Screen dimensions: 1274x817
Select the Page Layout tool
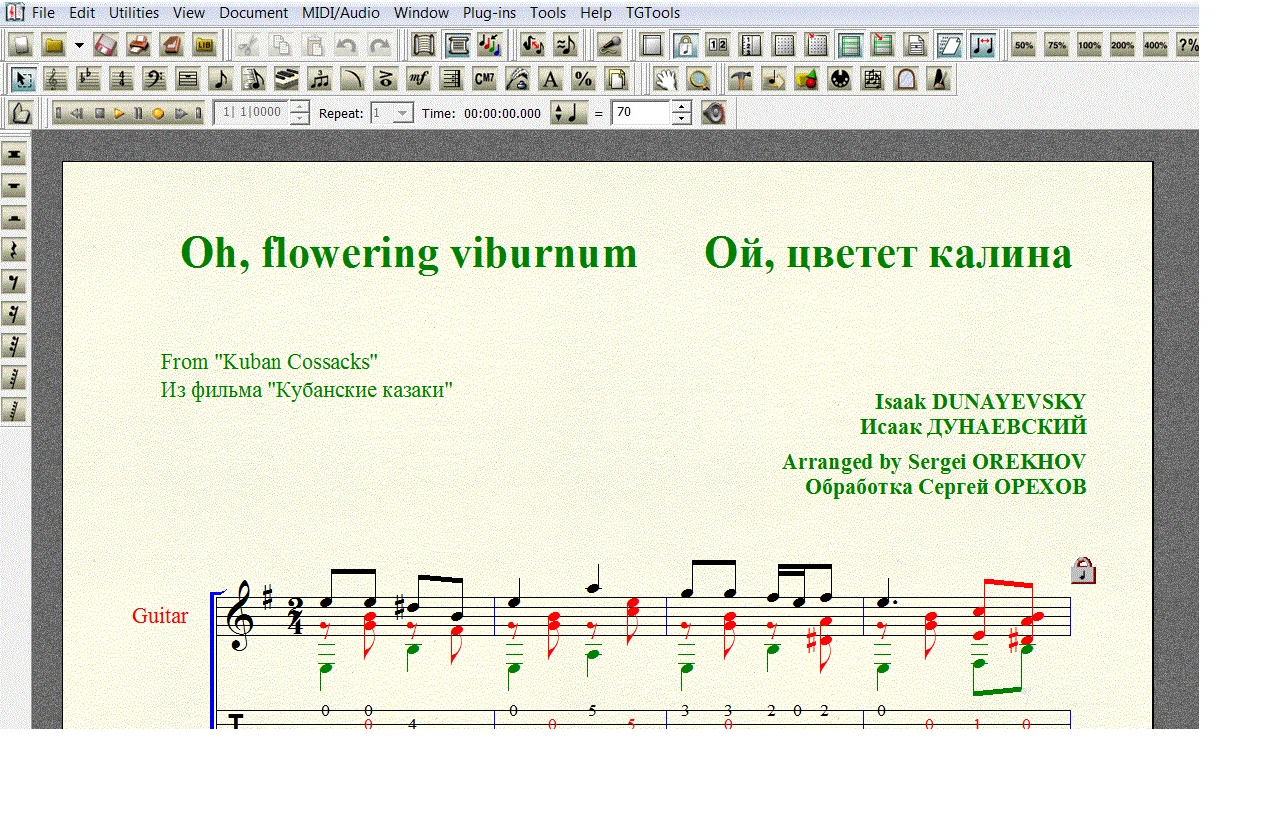coord(617,79)
